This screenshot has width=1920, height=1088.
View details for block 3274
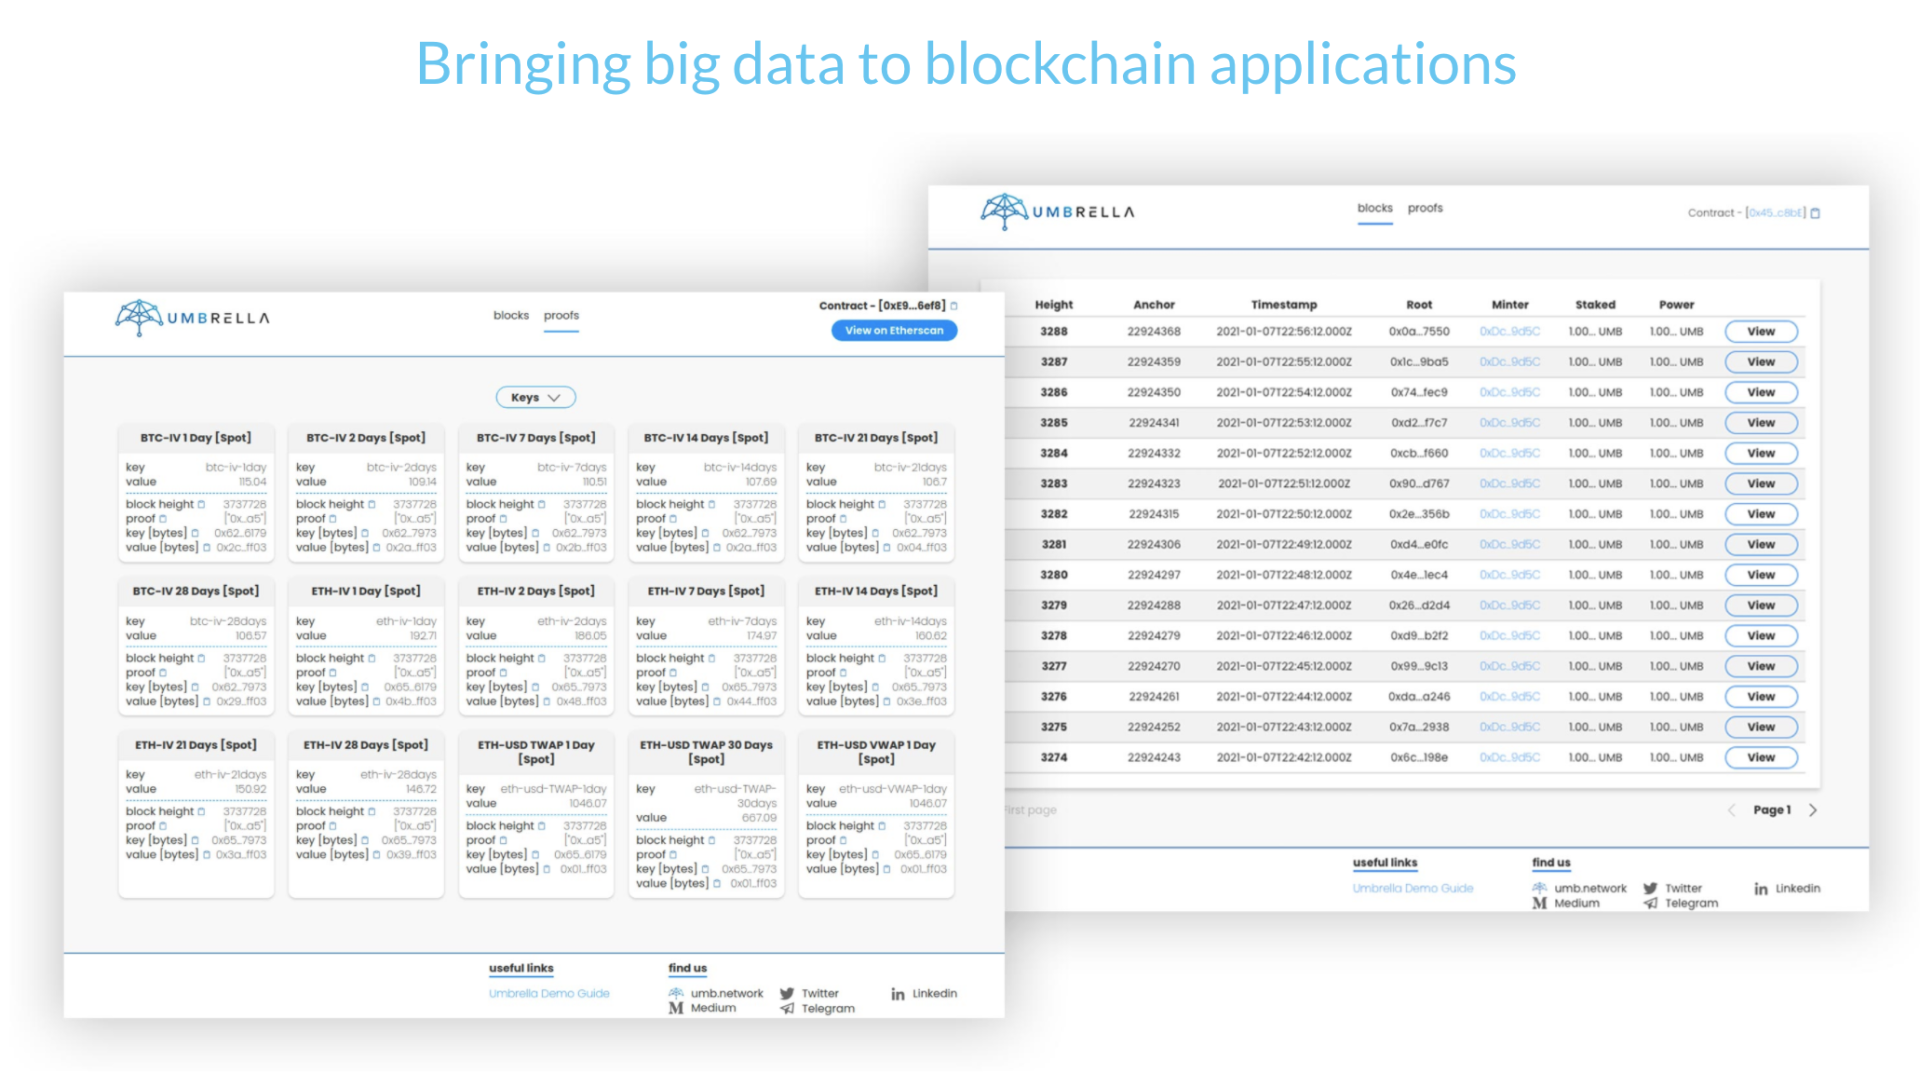pyautogui.click(x=1761, y=758)
